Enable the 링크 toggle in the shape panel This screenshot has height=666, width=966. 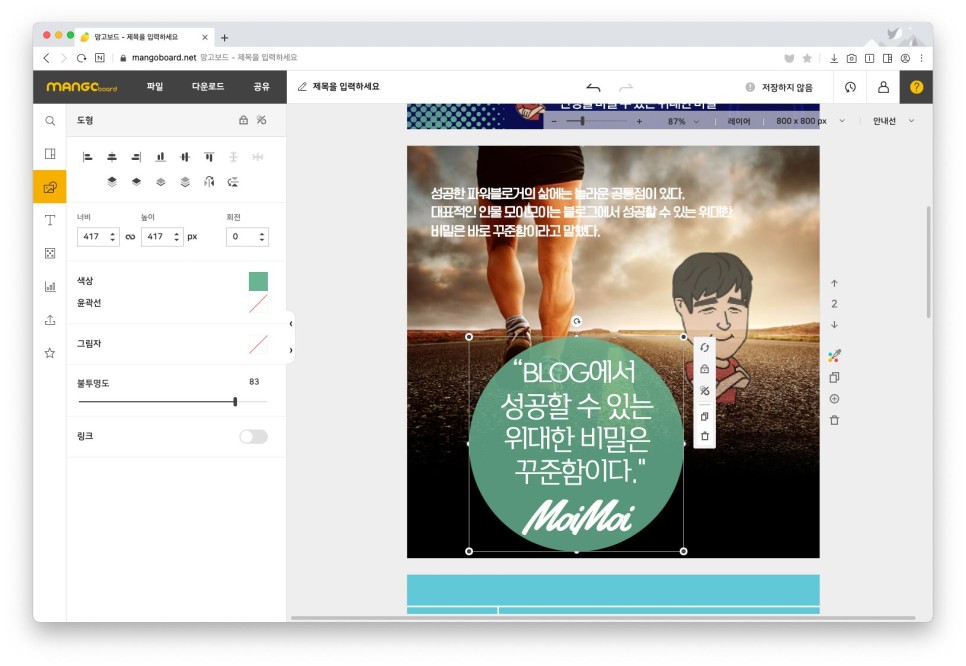tap(253, 437)
